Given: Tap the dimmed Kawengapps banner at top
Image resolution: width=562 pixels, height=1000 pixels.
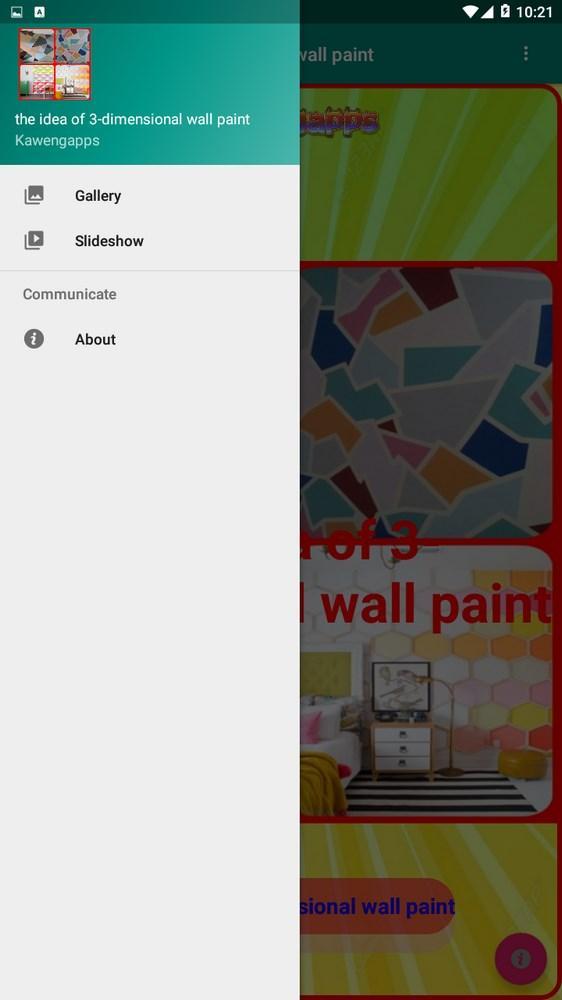Looking at the screenshot, I should pos(428,173).
